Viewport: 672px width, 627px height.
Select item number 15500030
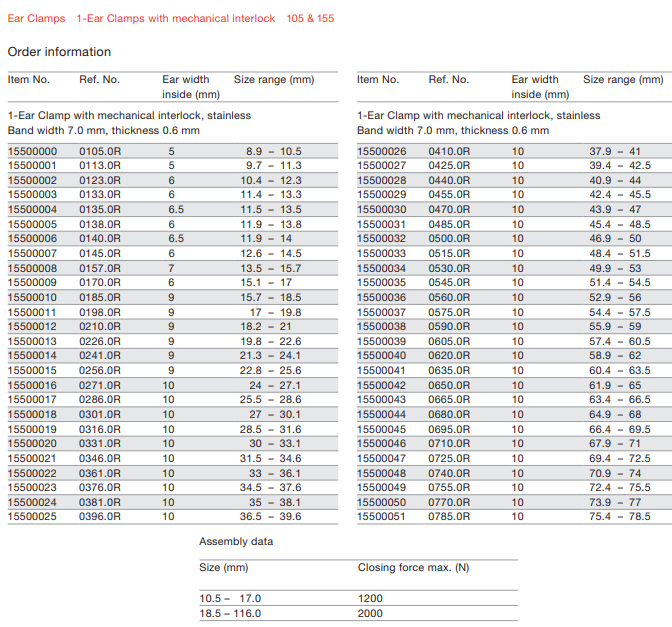coord(381,210)
